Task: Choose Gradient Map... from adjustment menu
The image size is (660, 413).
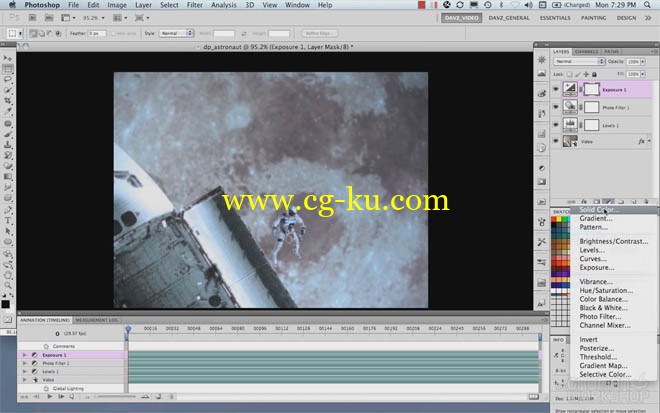Action: tap(603, 365)
